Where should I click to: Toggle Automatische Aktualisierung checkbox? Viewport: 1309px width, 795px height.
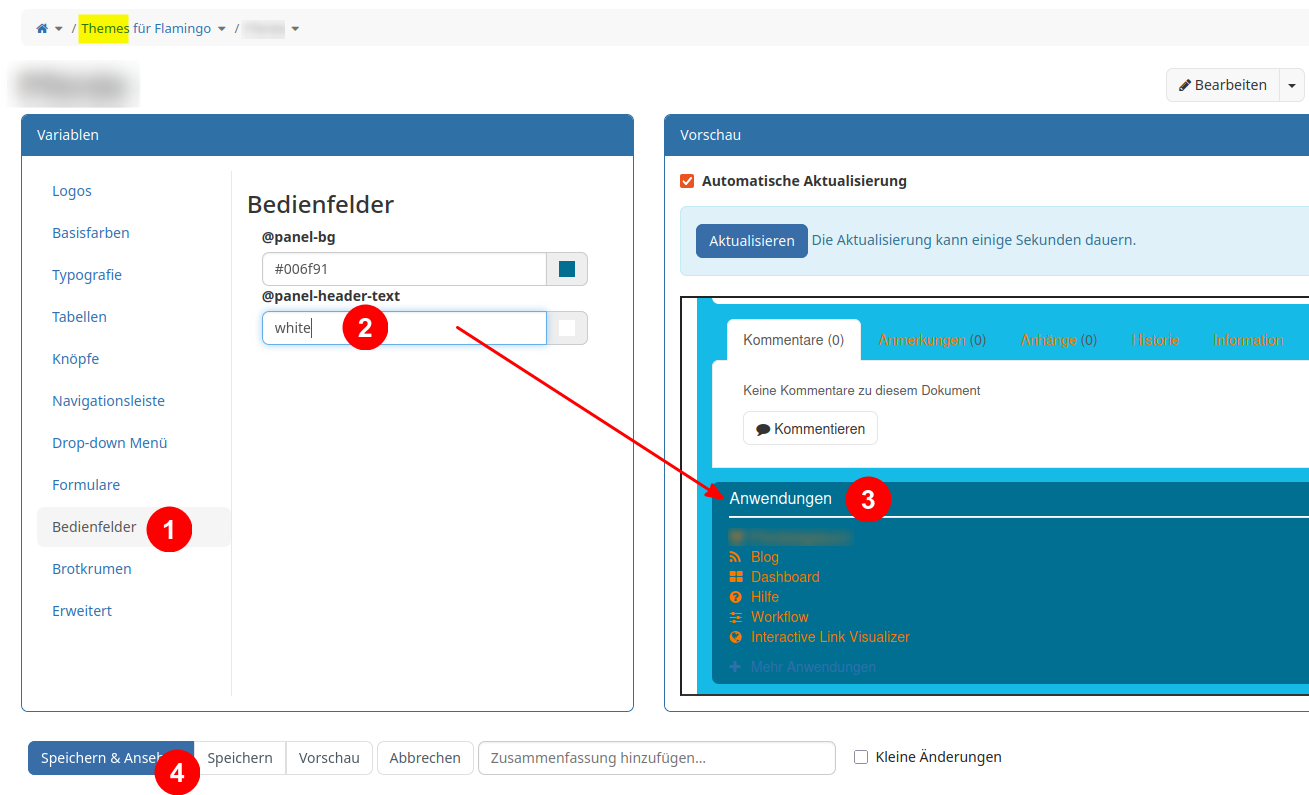click(687, 181)
